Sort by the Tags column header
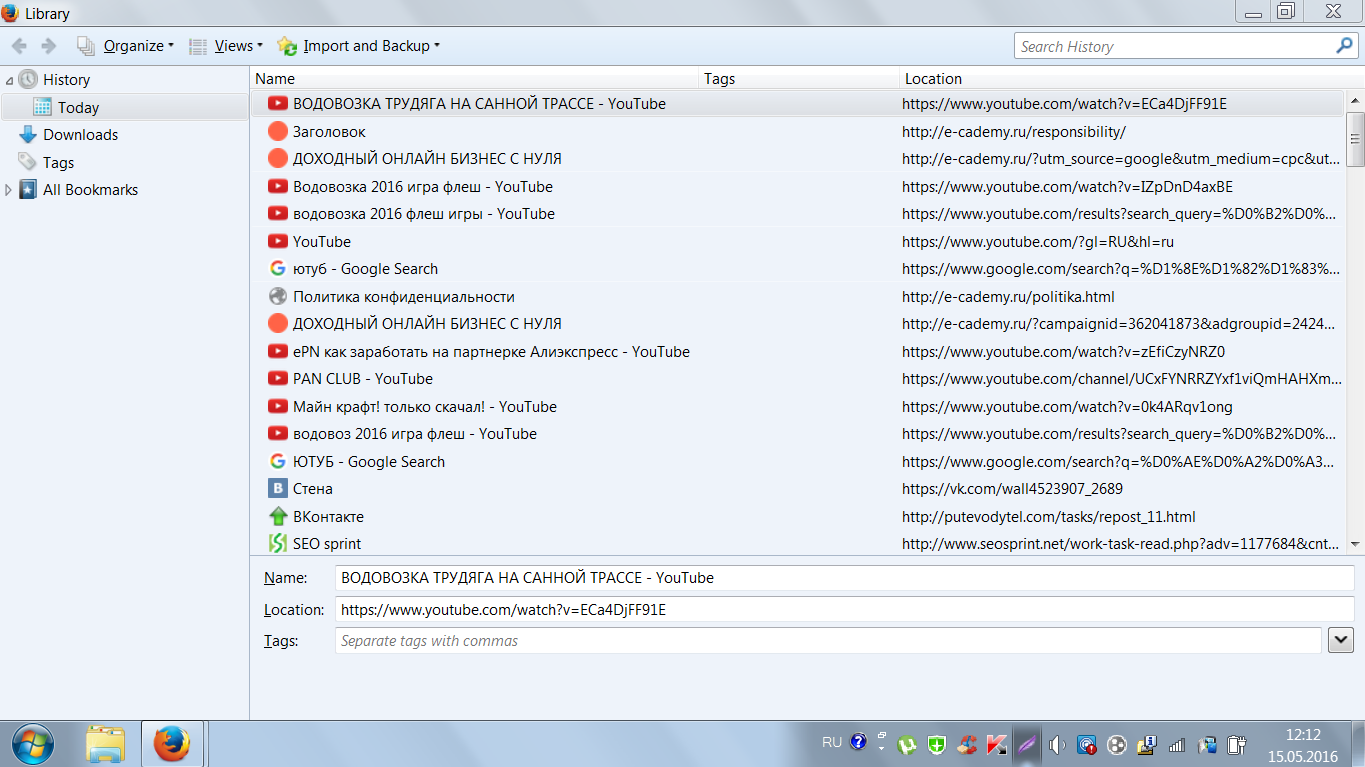 click(799, 79)
